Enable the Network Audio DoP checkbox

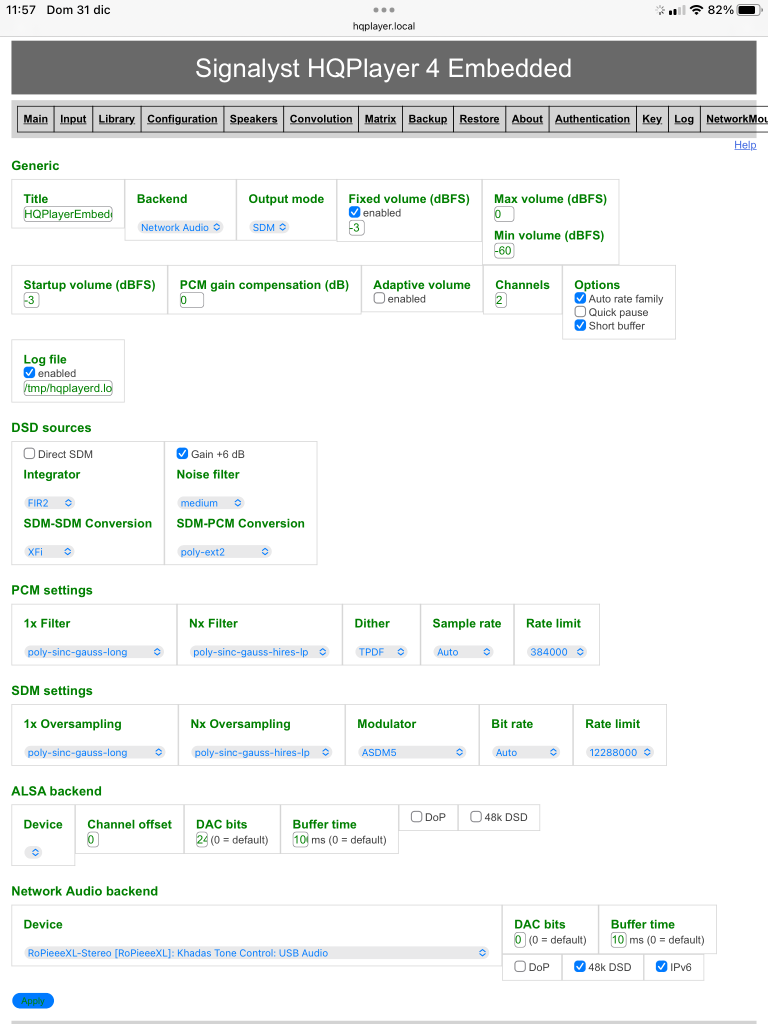[x=520, y=967]
